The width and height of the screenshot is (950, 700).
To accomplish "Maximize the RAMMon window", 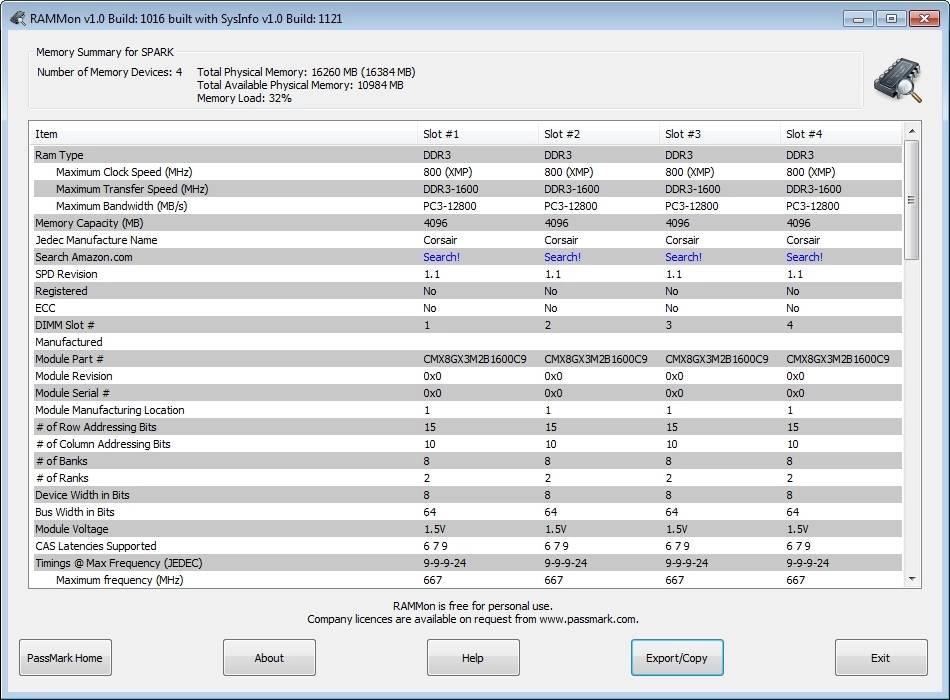I will (x=891, y=19).
